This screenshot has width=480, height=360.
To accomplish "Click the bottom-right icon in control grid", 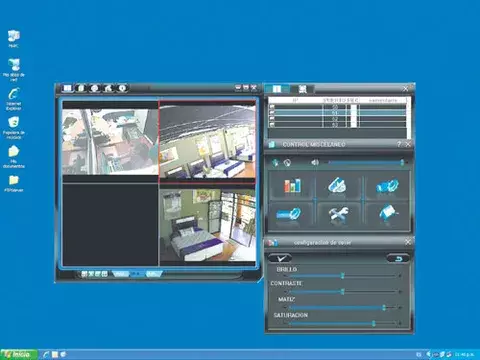I will point(388,213).
